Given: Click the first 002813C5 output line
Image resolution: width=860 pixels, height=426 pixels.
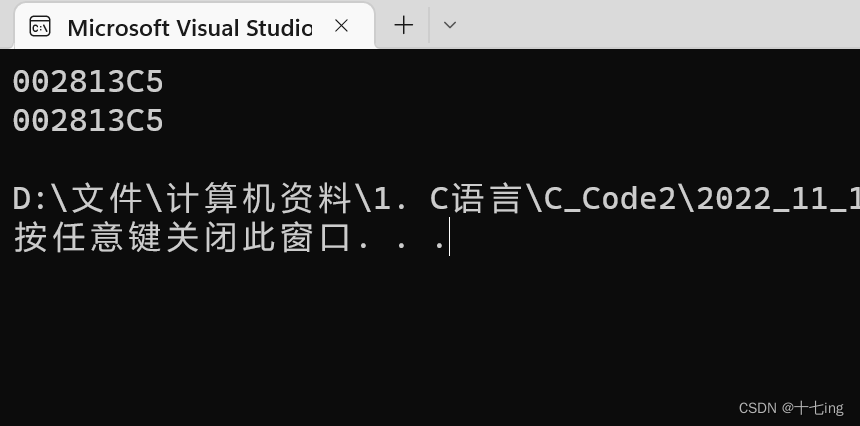Looking at the screenshot, I should 88,82.
